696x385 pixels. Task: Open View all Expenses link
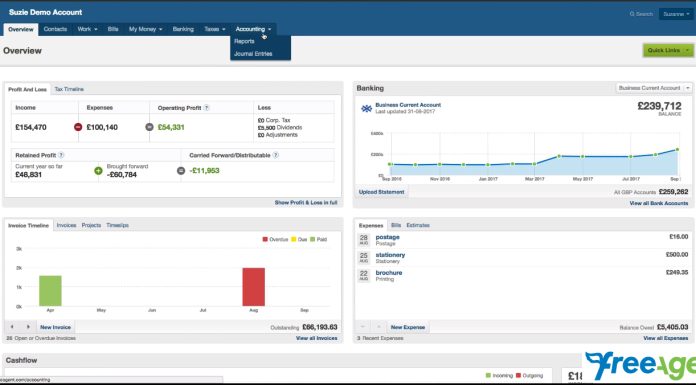665,338
